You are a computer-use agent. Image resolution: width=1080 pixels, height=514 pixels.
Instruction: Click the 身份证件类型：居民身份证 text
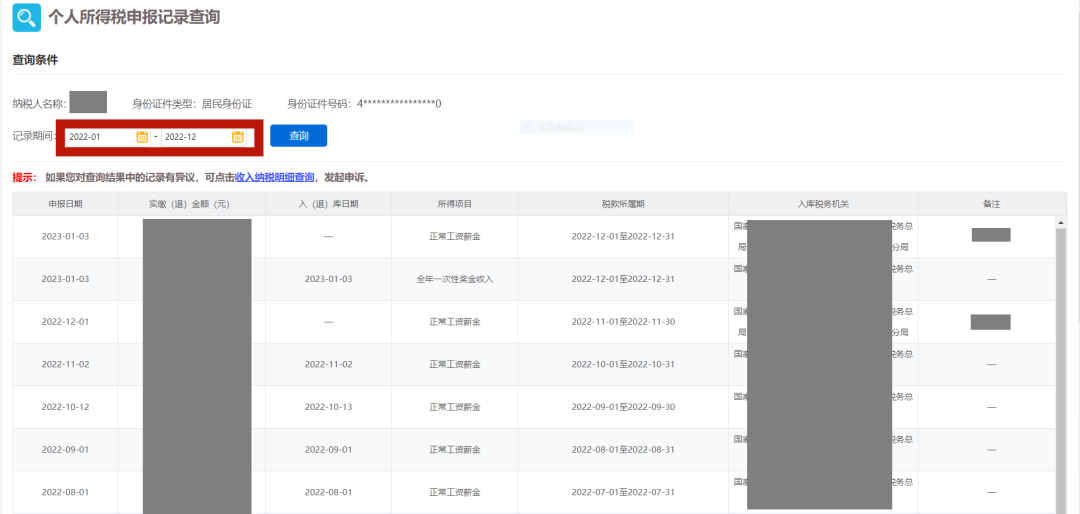192,104
